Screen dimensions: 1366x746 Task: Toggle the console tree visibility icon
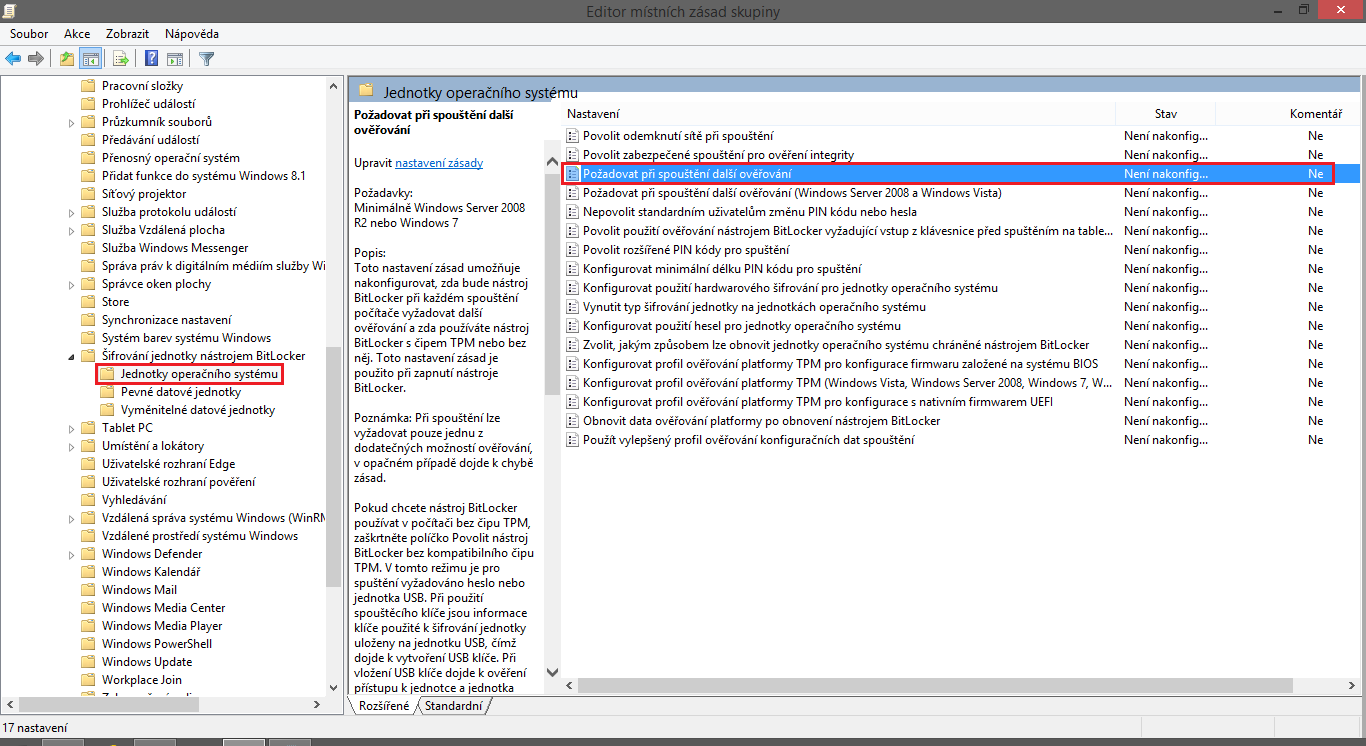(x=90, y=58)
